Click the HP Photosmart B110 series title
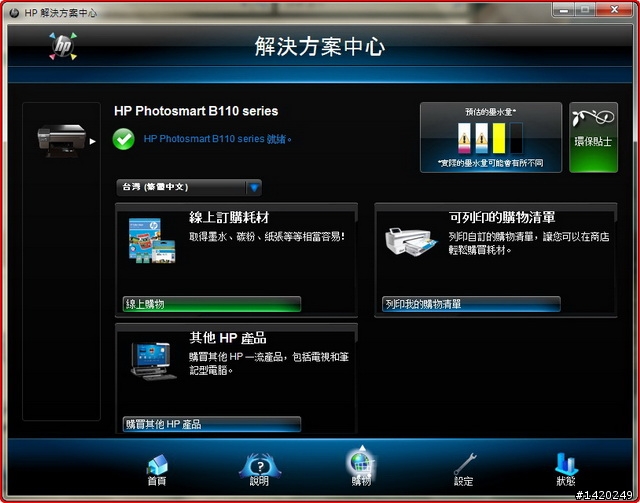 [196, 111]
